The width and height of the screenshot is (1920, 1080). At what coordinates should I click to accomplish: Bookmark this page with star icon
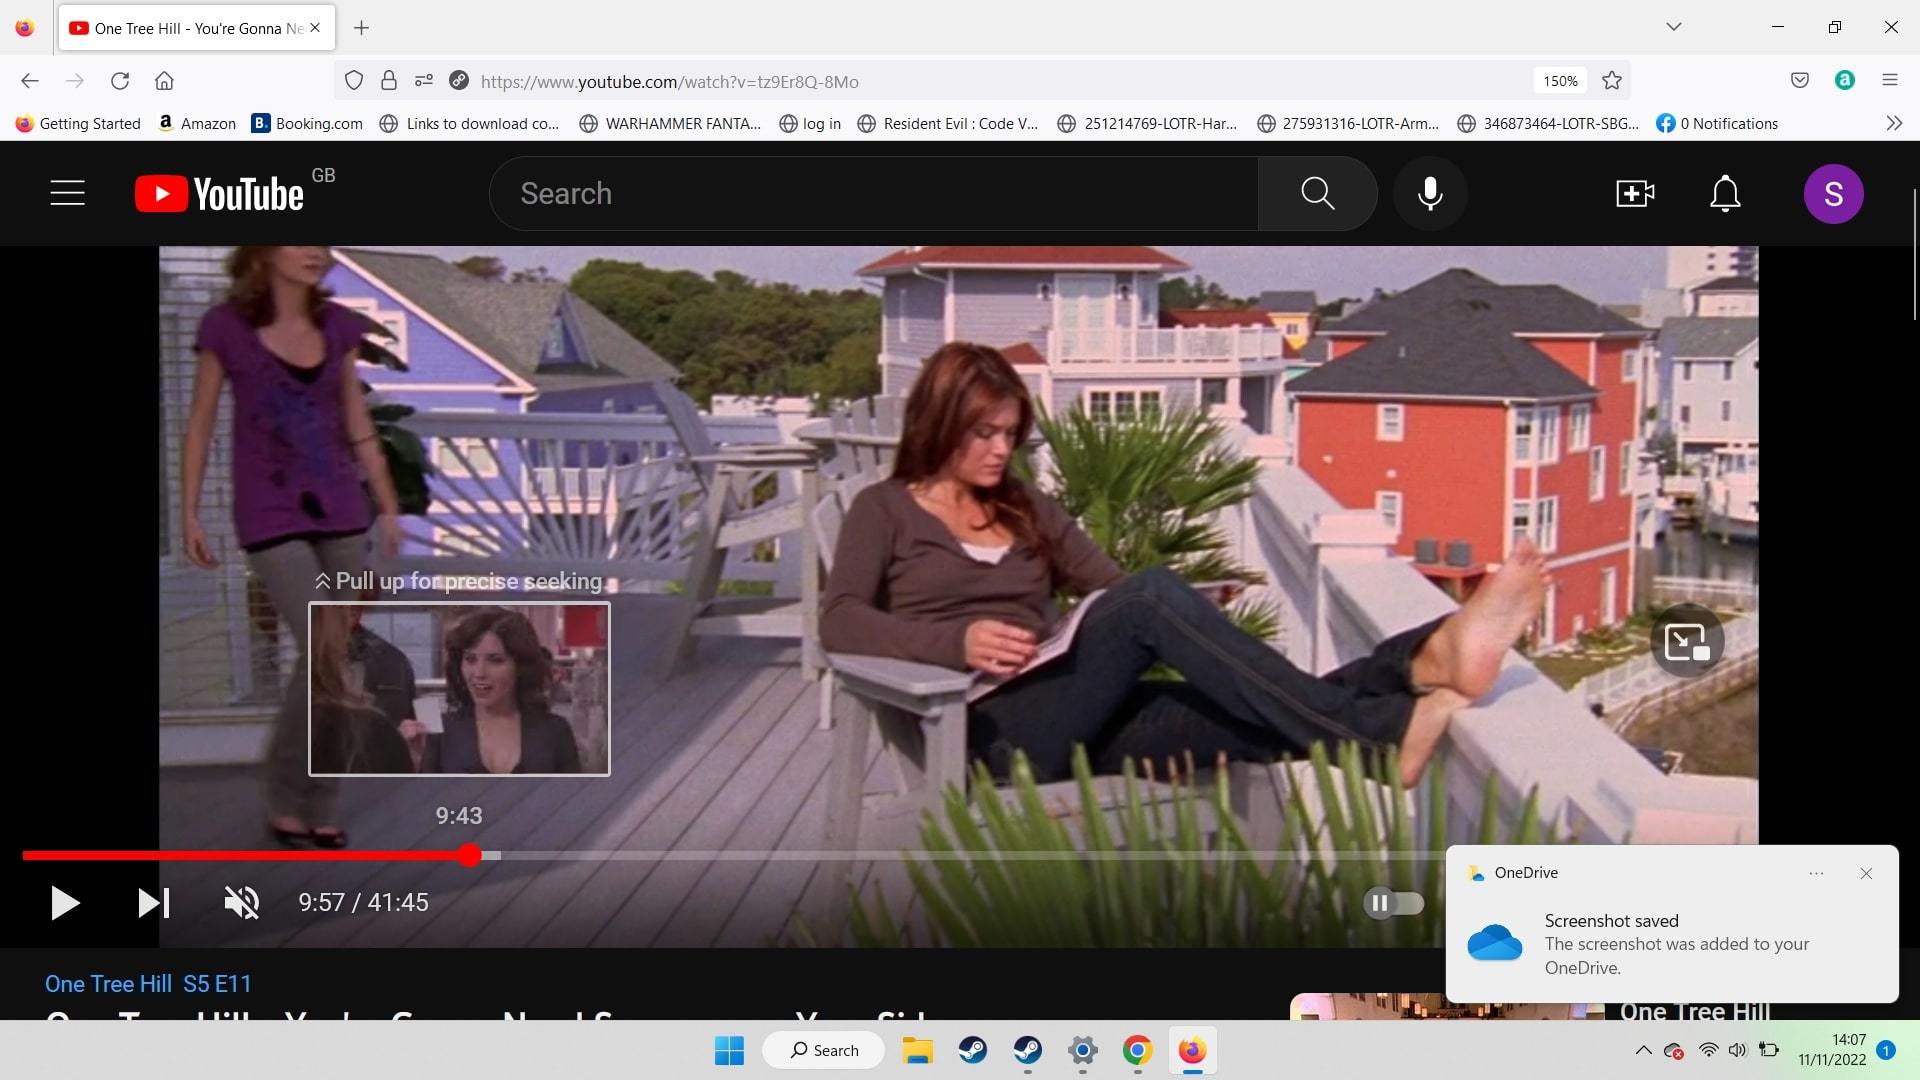pyautogui.click(x=1612, y=81)
